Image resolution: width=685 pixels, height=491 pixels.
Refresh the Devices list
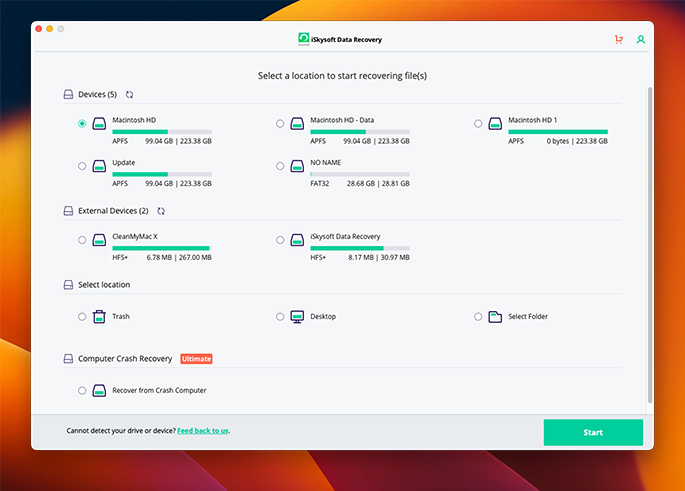pyautogui.click(x=129, y=95)
